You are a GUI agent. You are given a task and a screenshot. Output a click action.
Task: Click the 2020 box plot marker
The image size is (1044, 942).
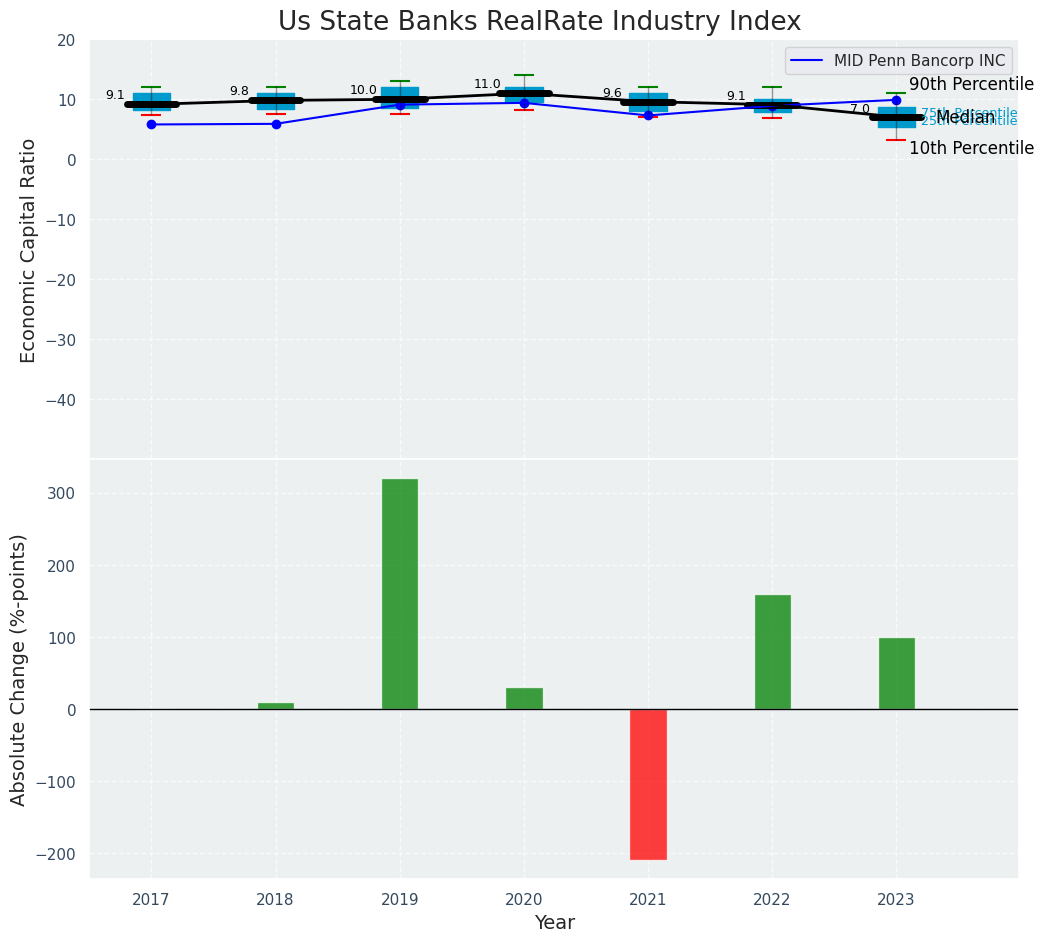[x=524, y=95]
